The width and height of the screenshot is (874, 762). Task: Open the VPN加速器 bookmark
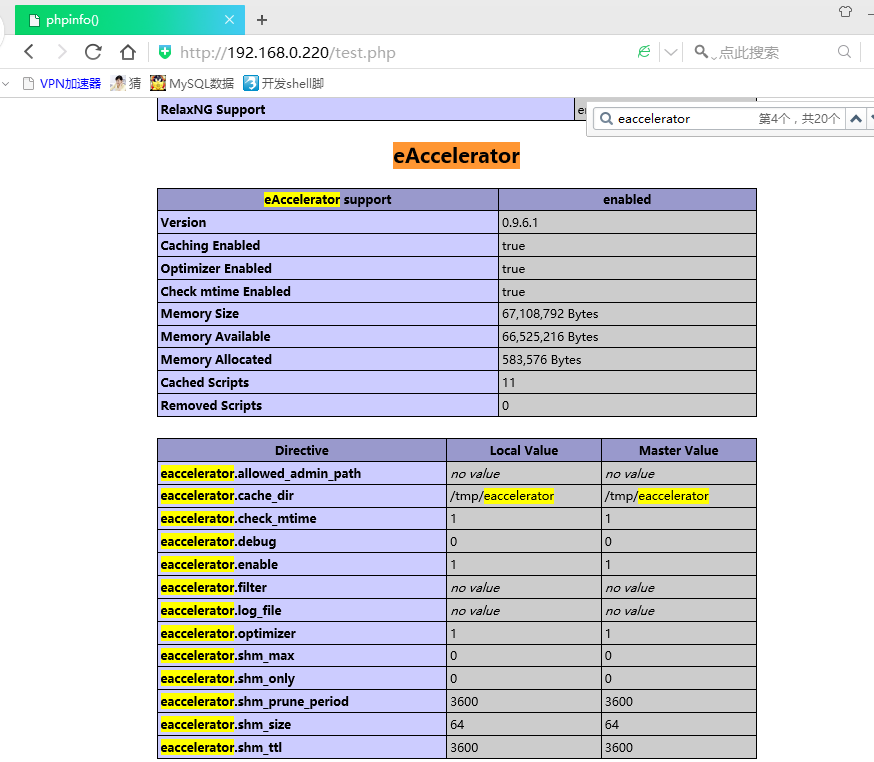click(x=61, y=84)
